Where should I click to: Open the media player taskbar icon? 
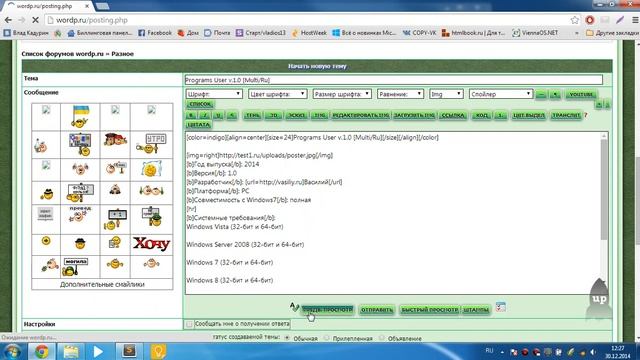point(98,351)
